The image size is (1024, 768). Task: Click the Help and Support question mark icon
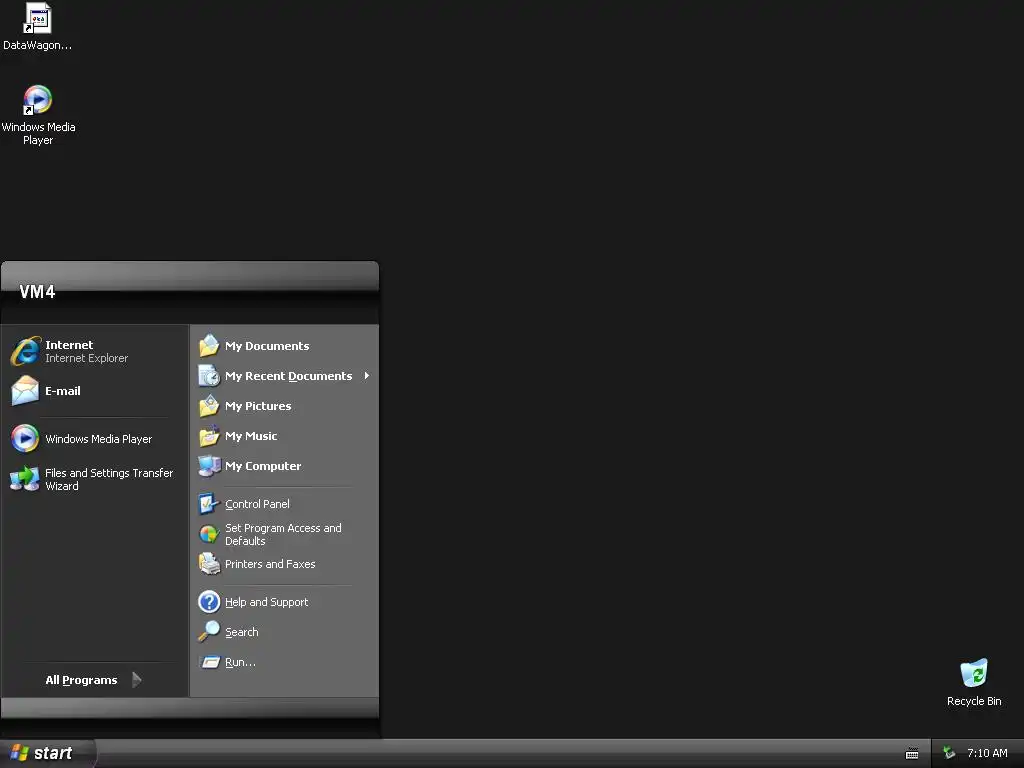pyautogui.click(x=209, y=601)
